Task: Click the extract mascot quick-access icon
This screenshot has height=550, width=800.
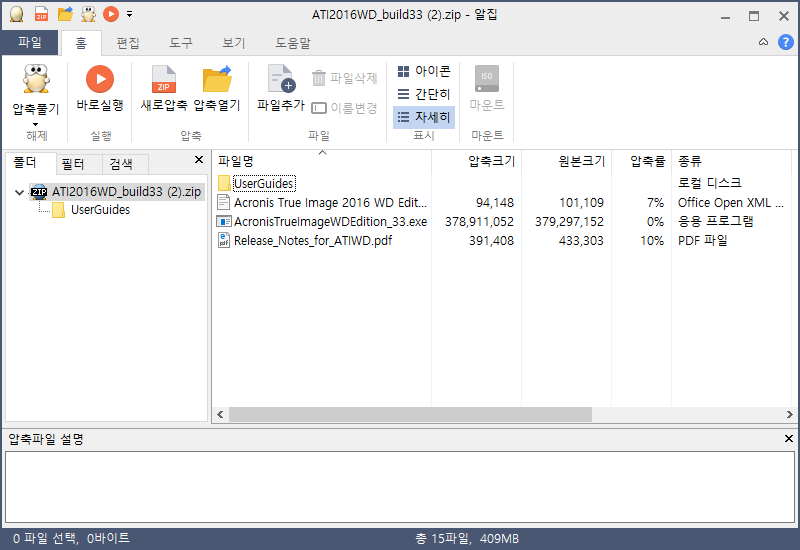Action: pos(88,14)
